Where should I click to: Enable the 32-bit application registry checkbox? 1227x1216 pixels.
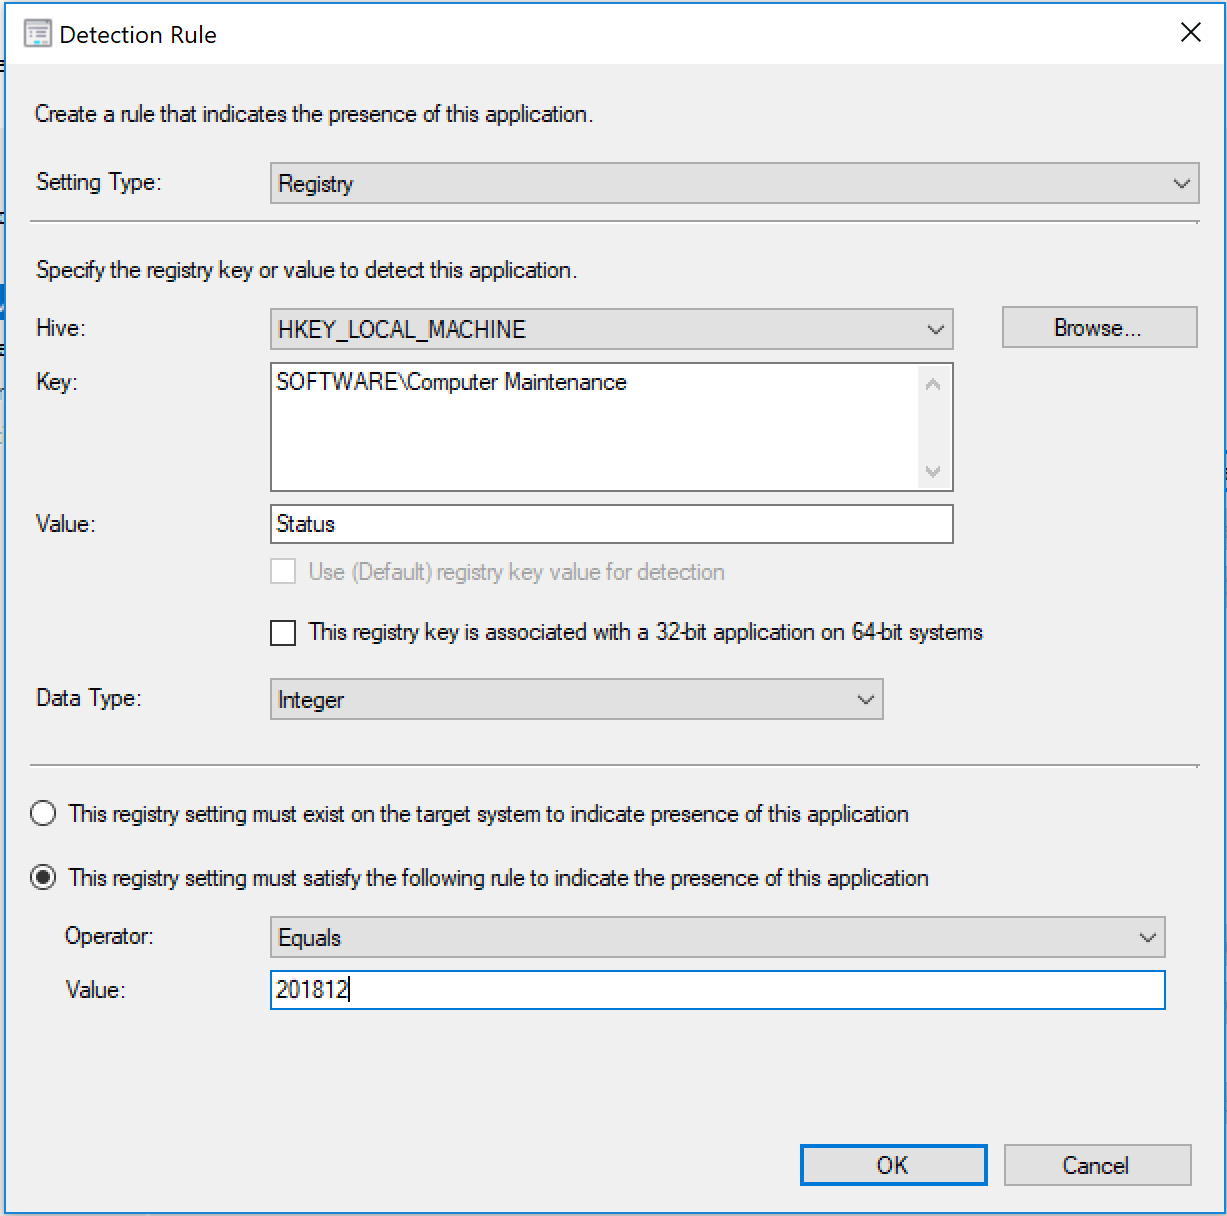283,632
